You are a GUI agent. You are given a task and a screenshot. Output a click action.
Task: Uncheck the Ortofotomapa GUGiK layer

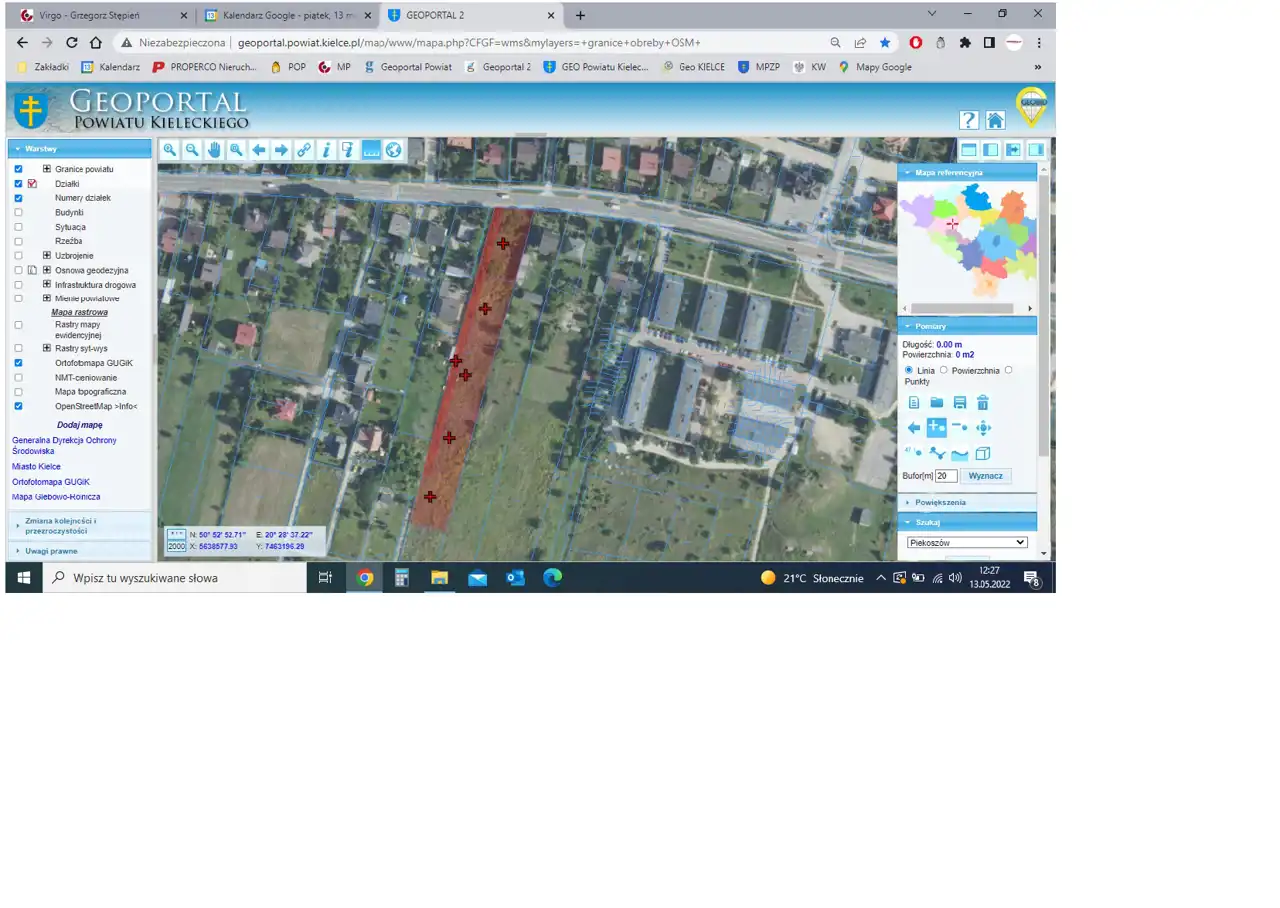tap(18, 363)
